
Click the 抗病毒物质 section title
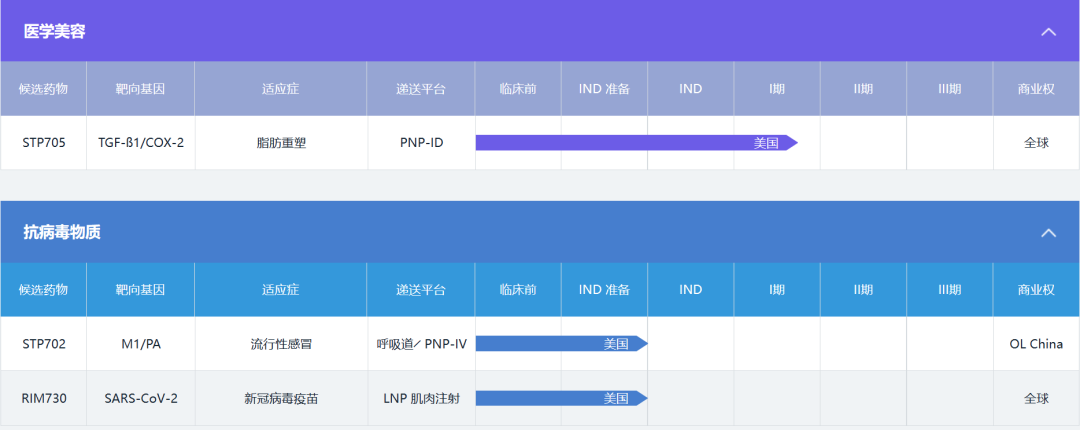point(62,233)
